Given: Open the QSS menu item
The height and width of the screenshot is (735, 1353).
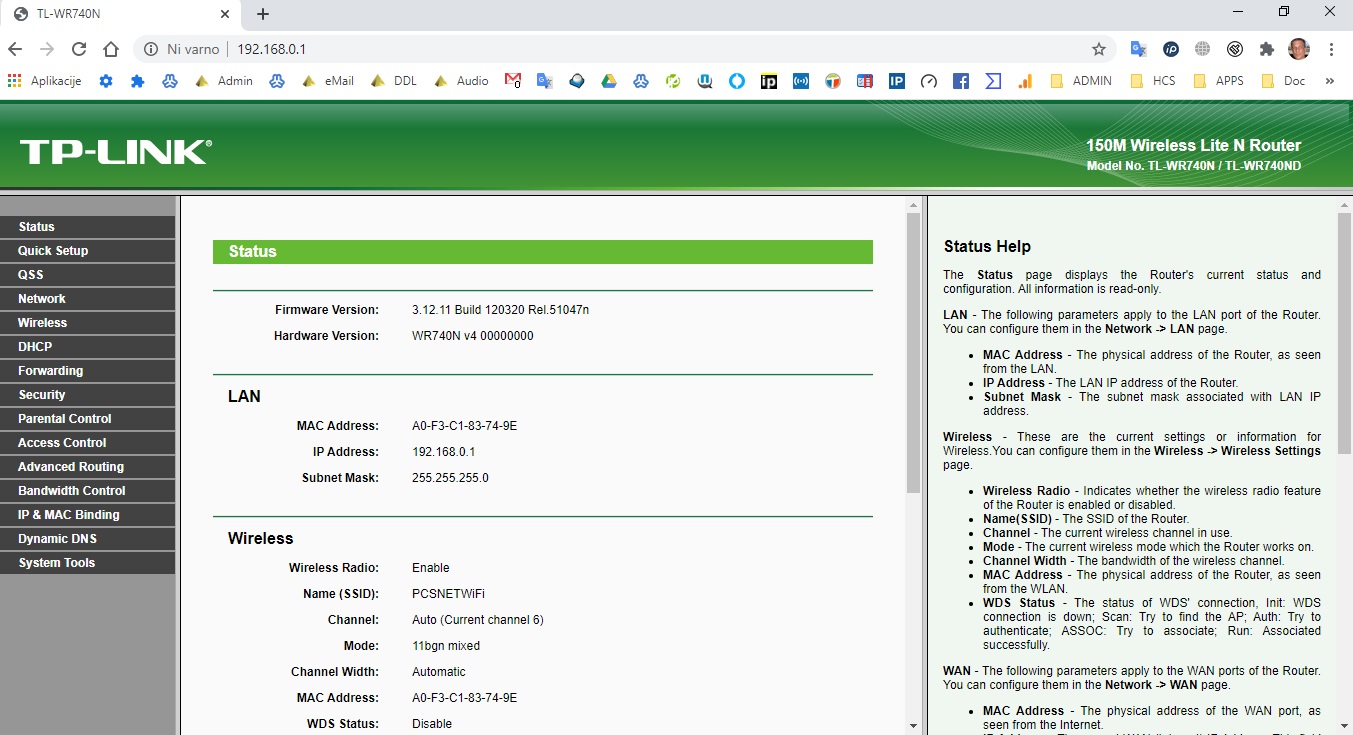Looking at the screenshot, I should point(87,275).
